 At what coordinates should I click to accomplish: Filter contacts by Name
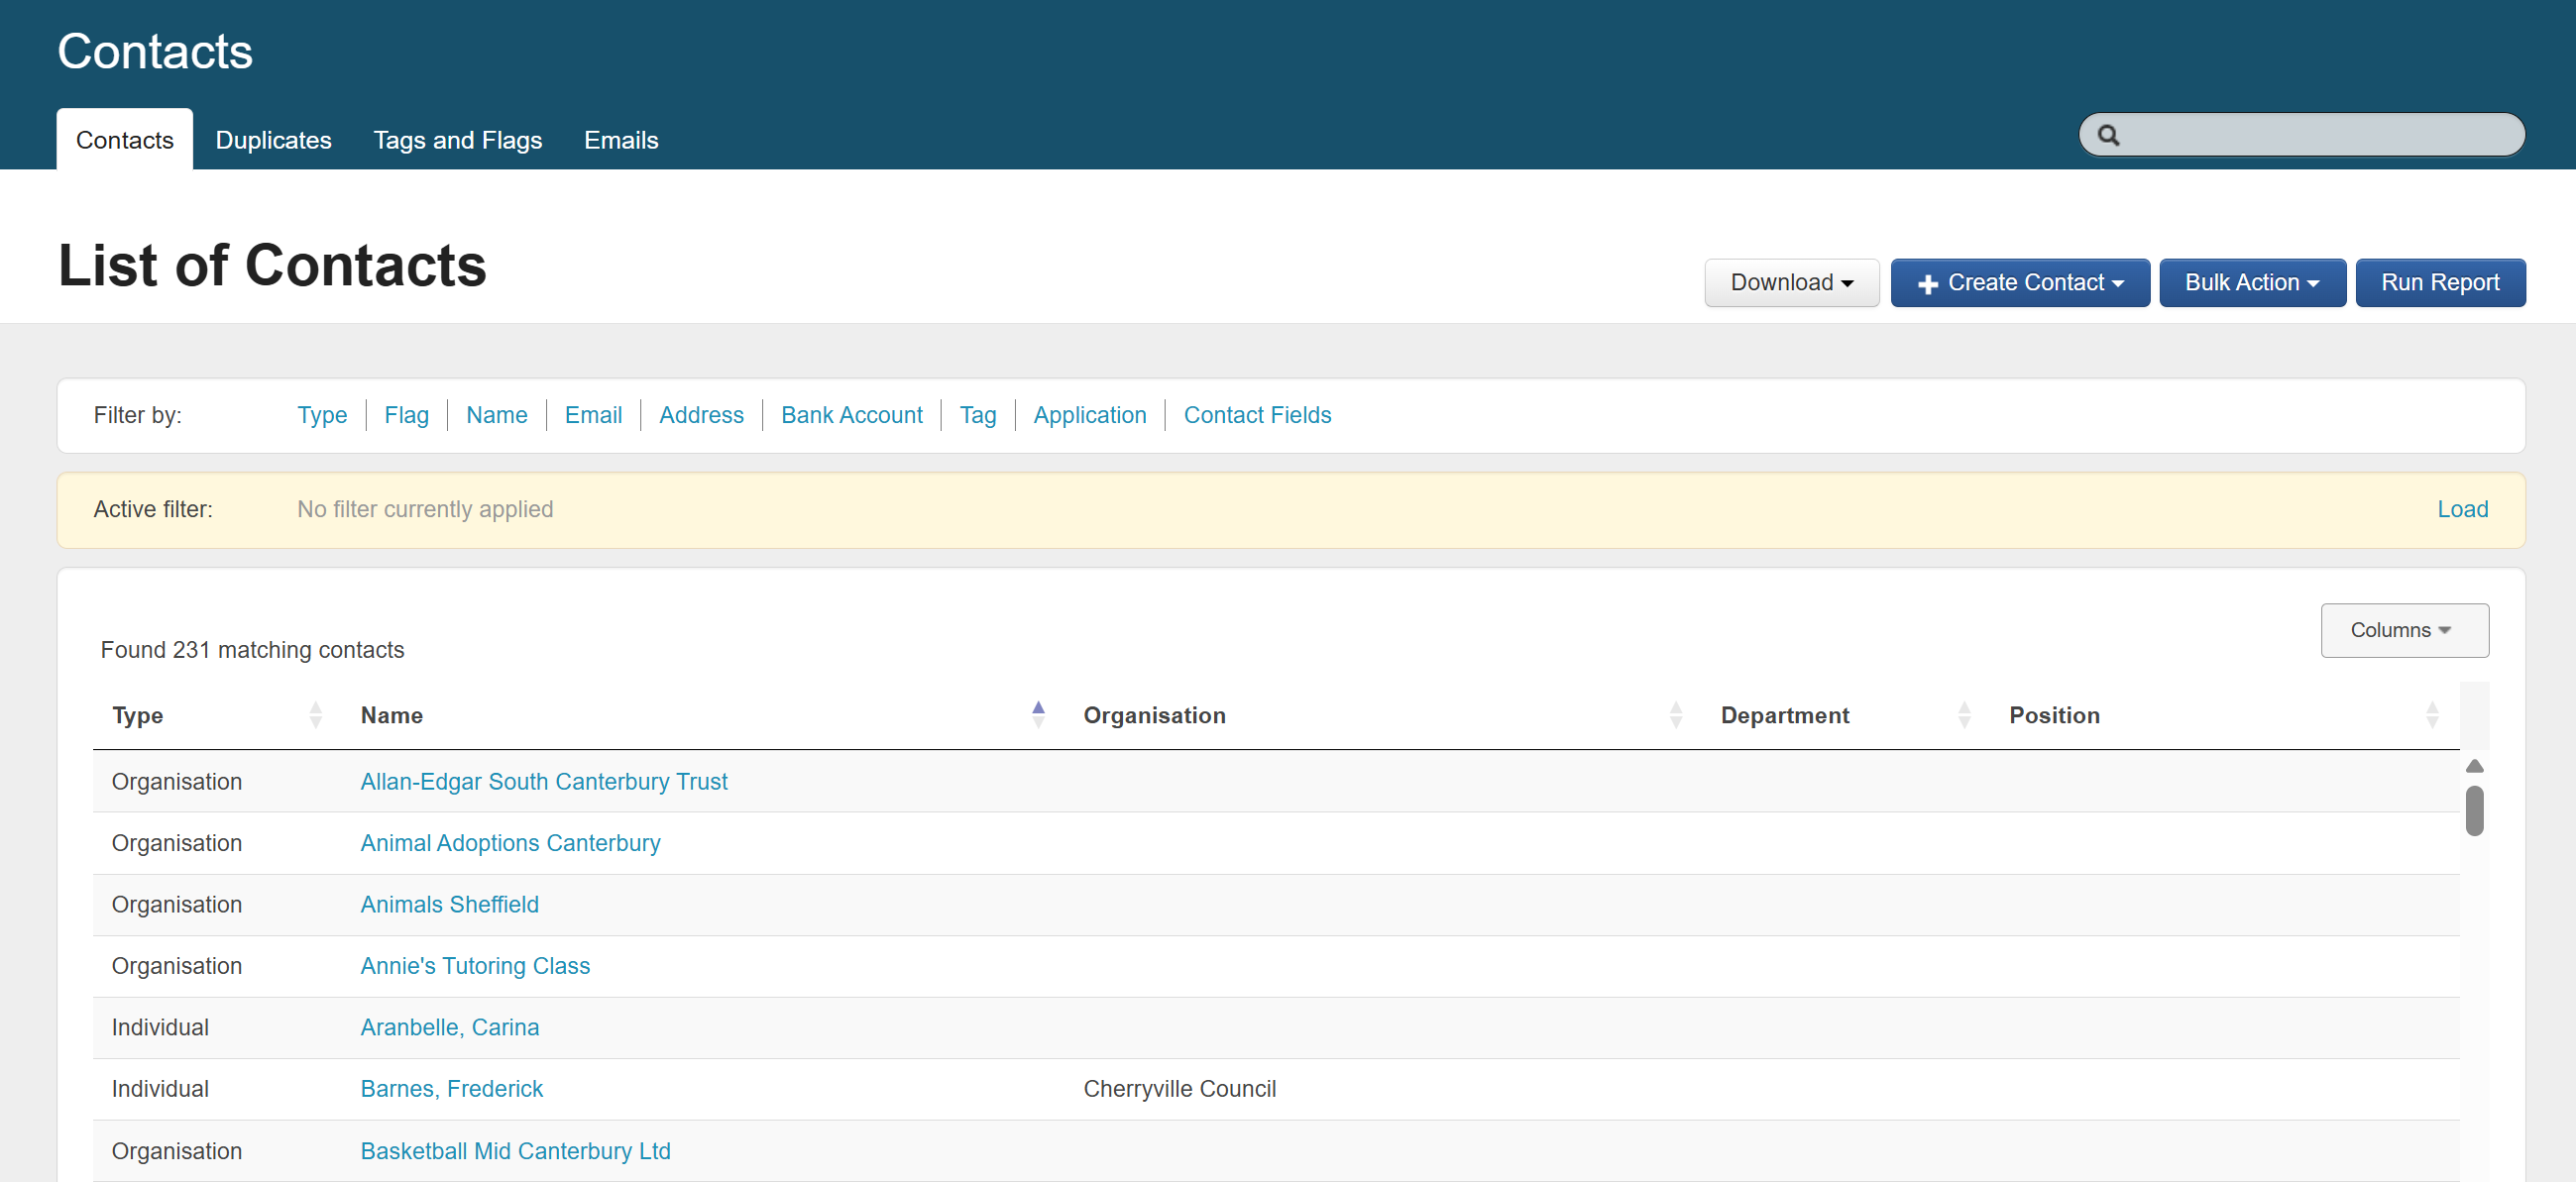[496, 415]
